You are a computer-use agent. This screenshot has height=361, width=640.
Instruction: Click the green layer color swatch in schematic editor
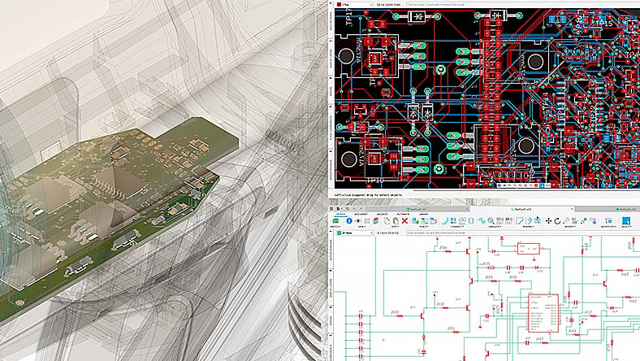coord(339,233)
